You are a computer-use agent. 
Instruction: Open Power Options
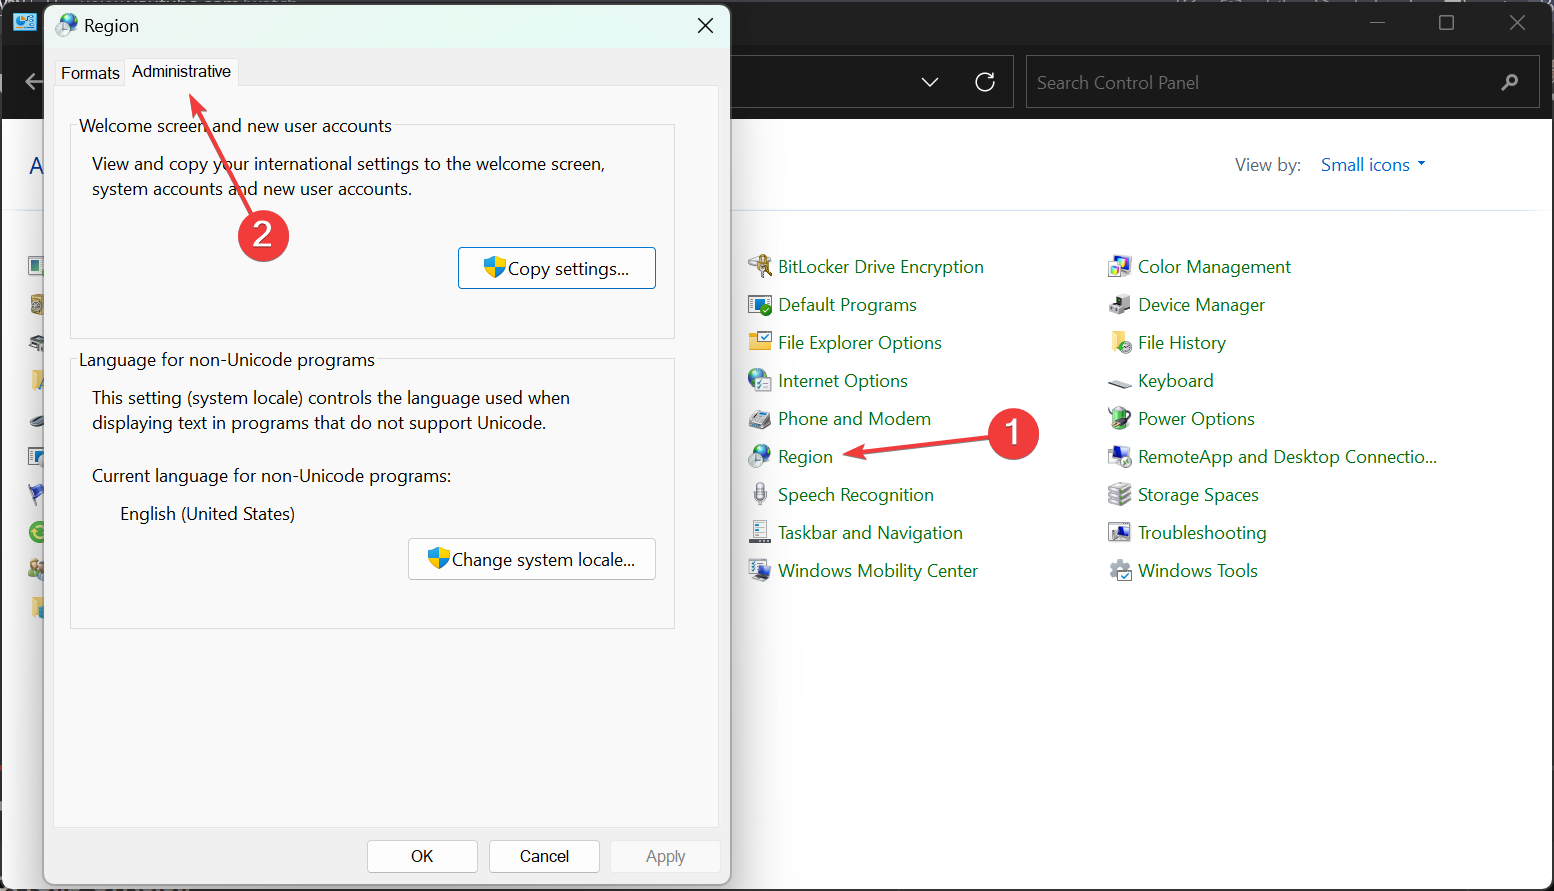pyautogui.click(x=1195, y=418)
